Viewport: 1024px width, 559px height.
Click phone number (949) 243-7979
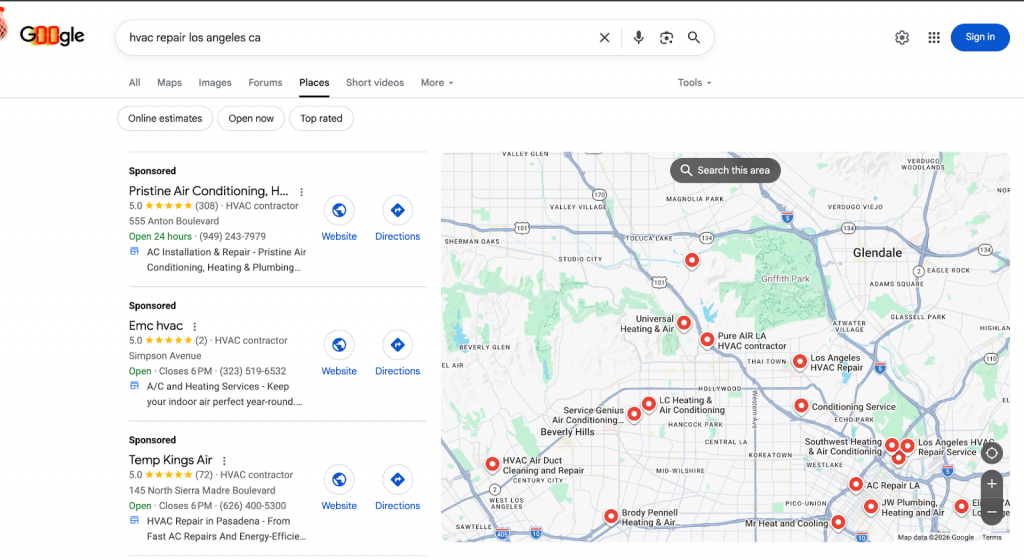(x=232, y=236)
